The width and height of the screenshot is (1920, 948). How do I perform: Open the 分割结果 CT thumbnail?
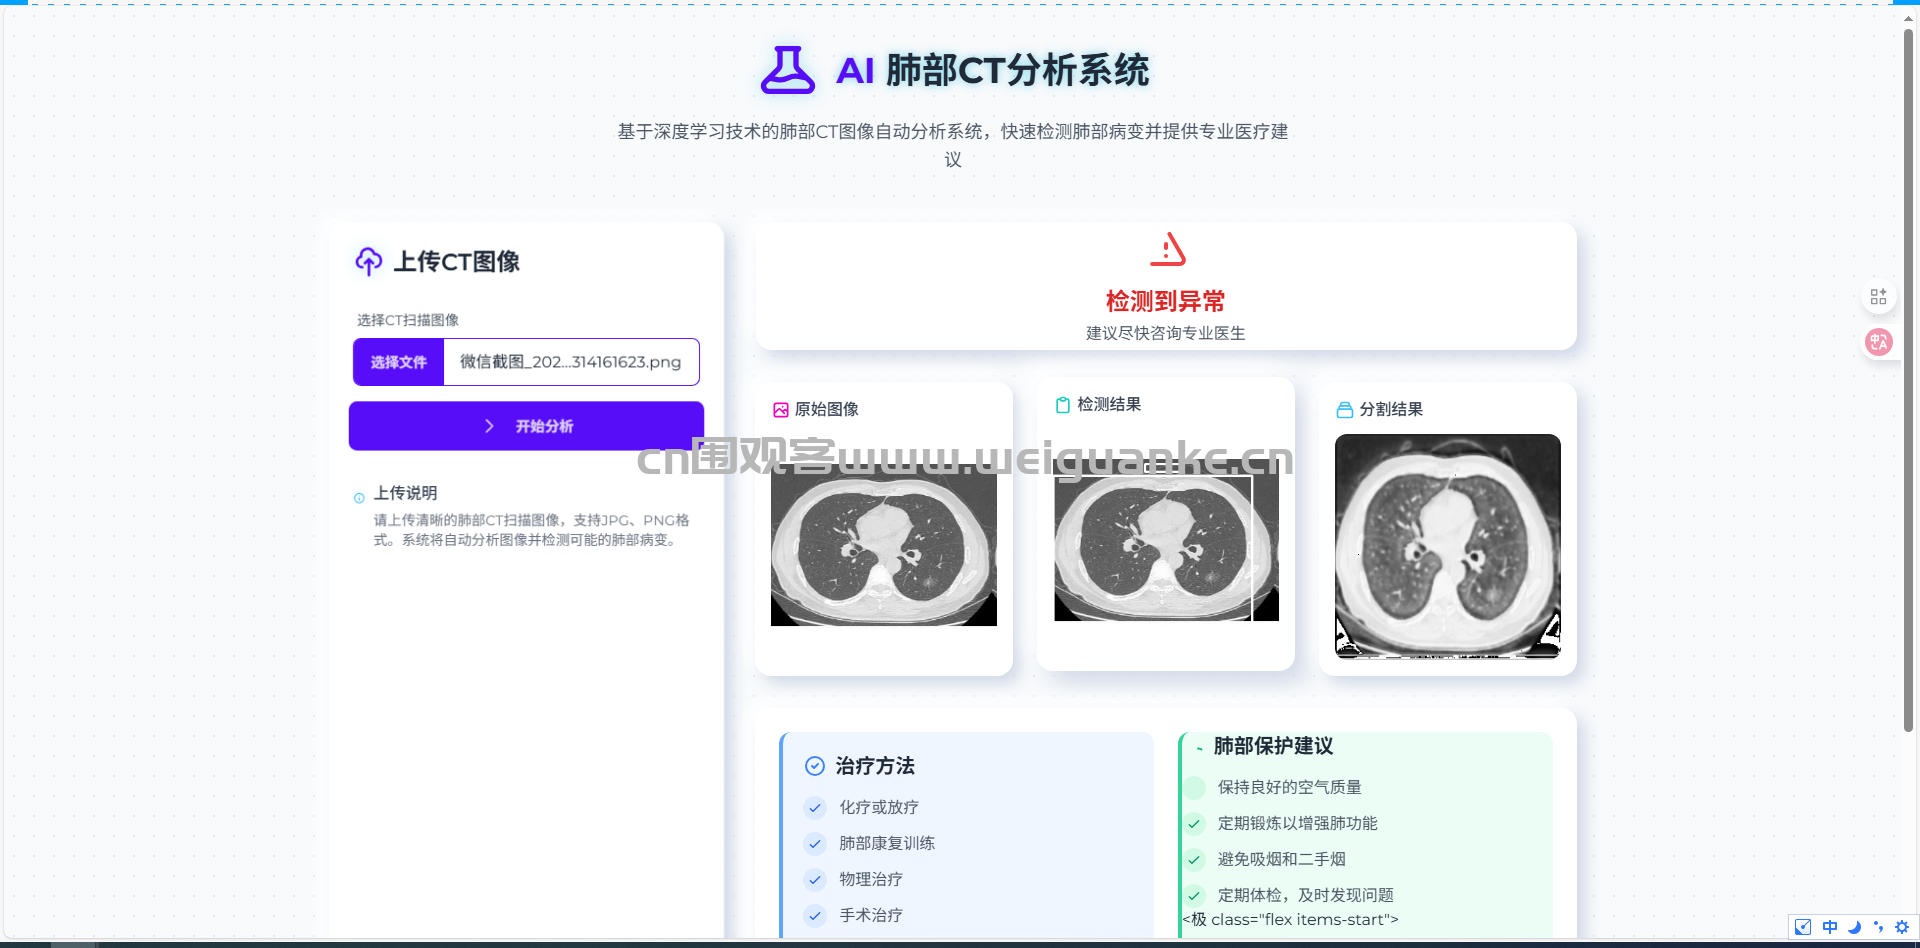[x=1448, y=546]
